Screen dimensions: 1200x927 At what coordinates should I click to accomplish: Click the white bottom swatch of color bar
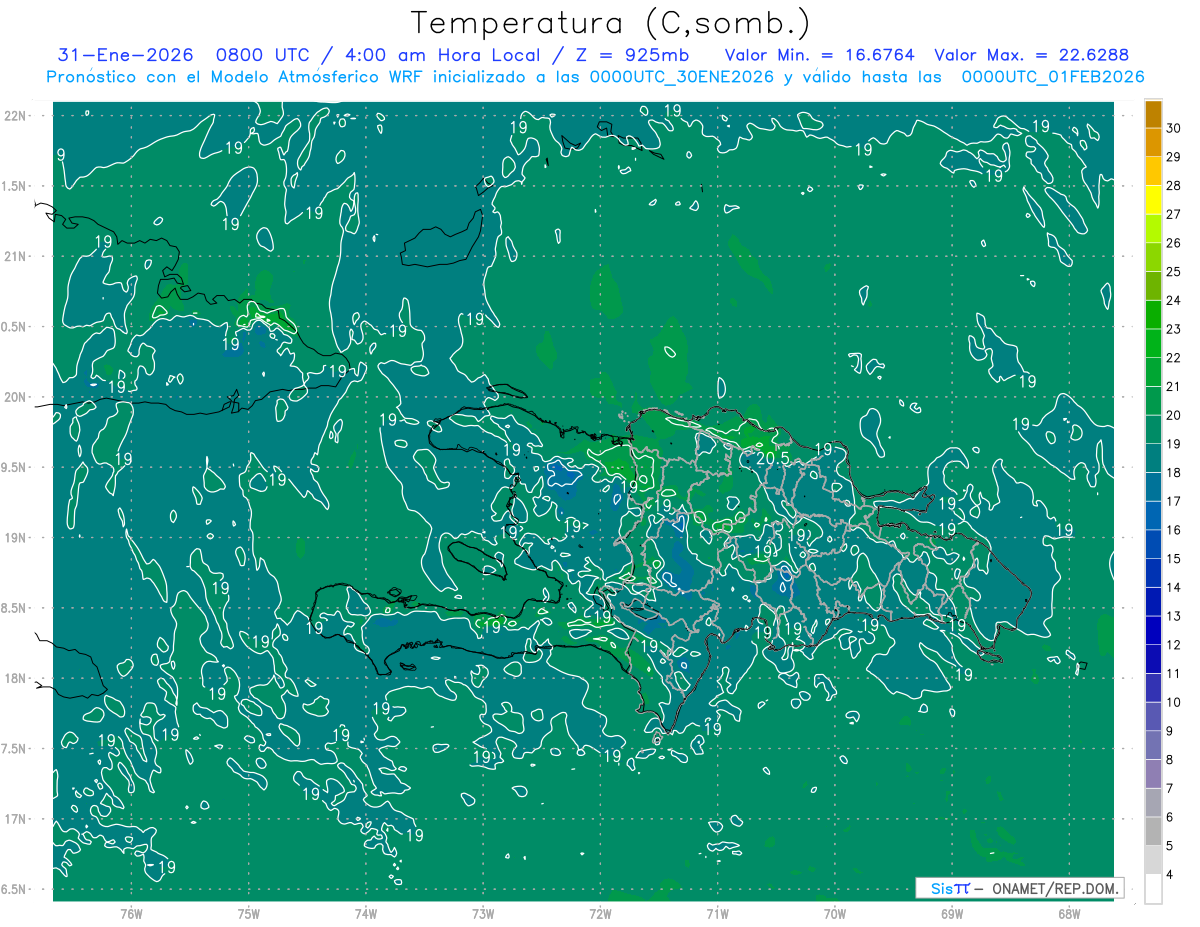1153,888
